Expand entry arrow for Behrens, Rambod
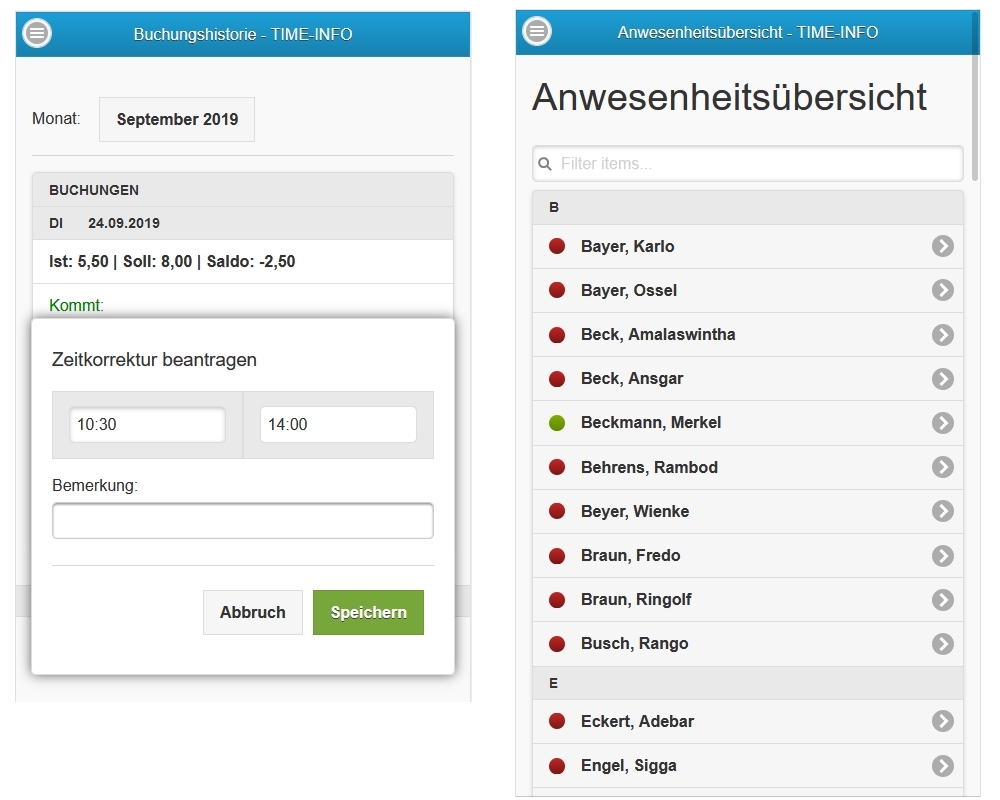This screenshot has width=1000, height=800. 942,467
